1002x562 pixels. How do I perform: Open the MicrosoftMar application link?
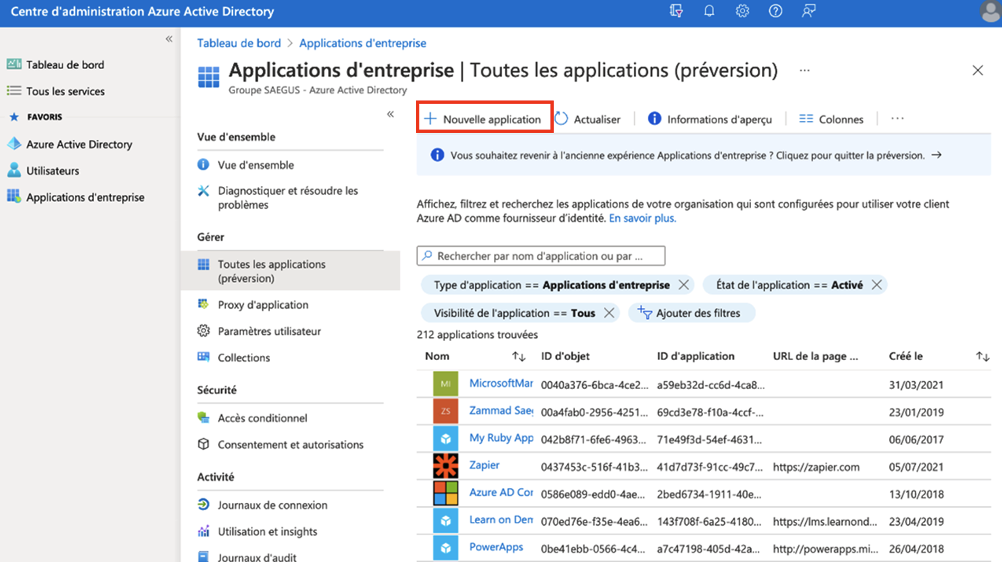[x=501, y=383]
